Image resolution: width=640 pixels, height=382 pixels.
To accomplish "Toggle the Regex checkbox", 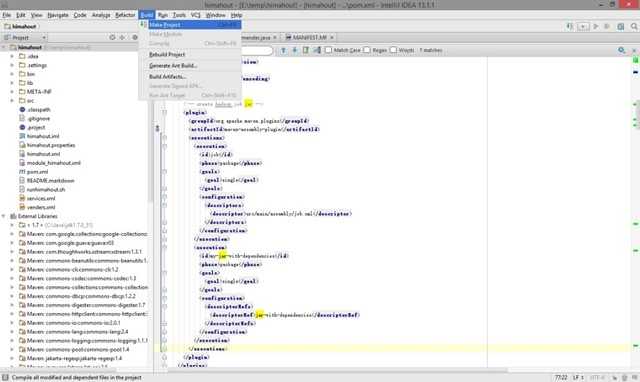I will [367, 50].
